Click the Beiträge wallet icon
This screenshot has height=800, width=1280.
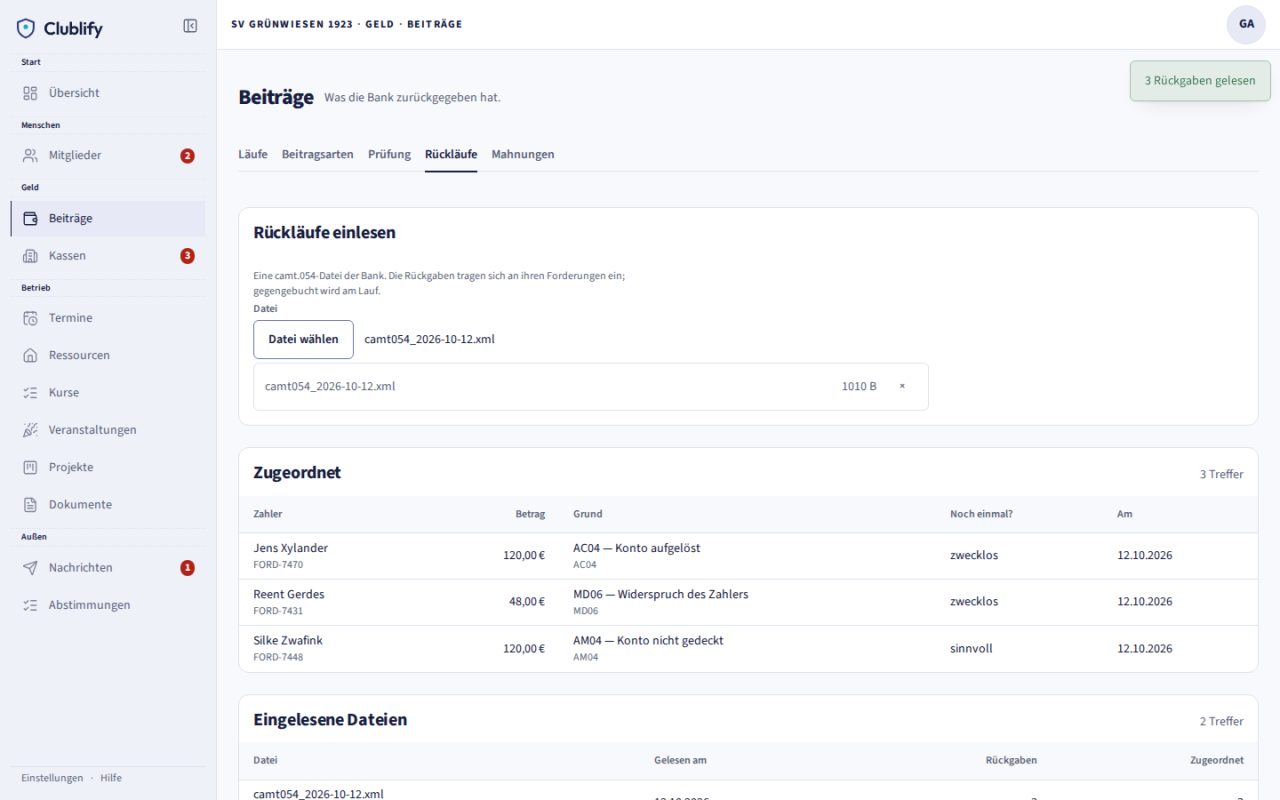click(30, 218)
